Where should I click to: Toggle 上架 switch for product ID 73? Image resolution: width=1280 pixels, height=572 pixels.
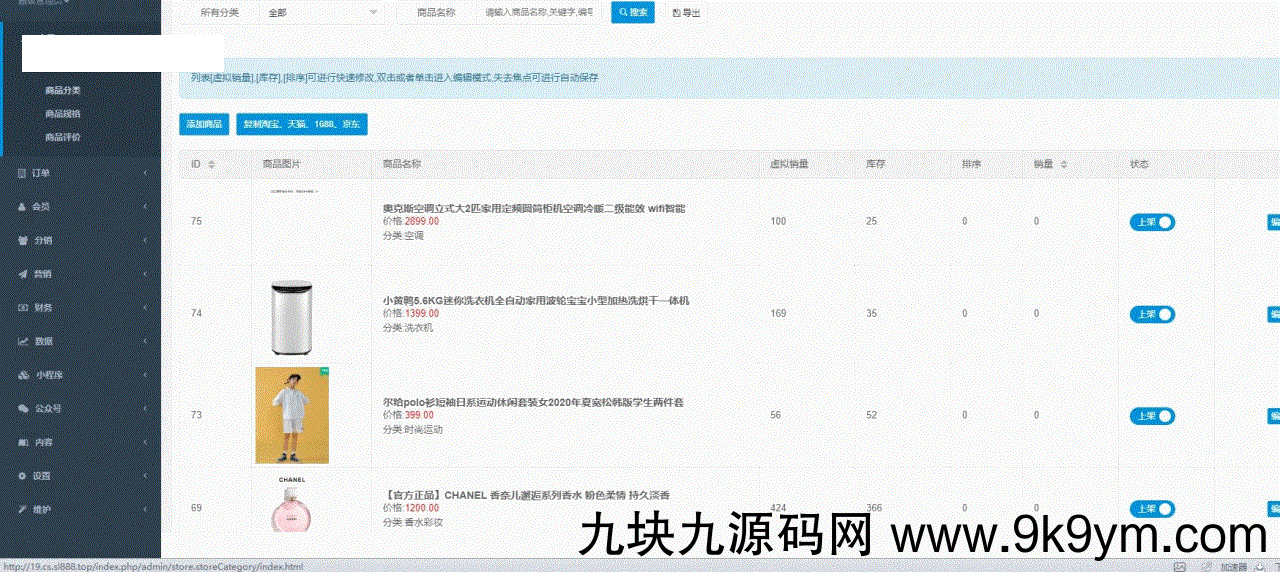pos(1152,415)
